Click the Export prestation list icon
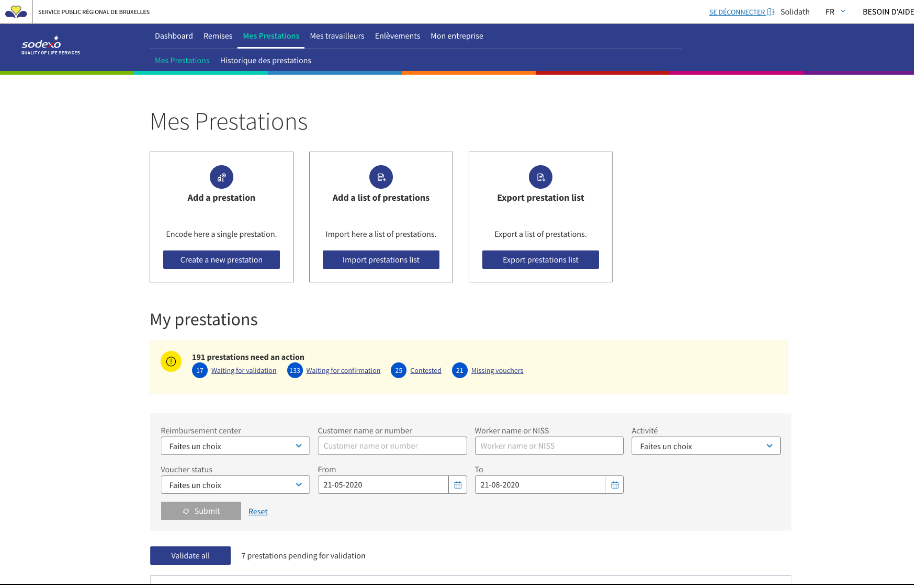 click(540, 177)
